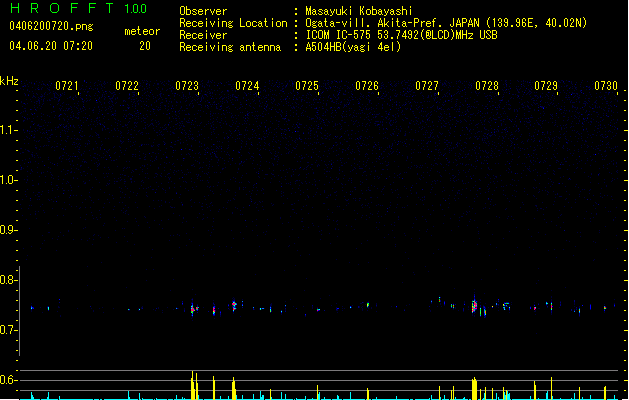Click the 'meteor' label

[x=142, y=31]
